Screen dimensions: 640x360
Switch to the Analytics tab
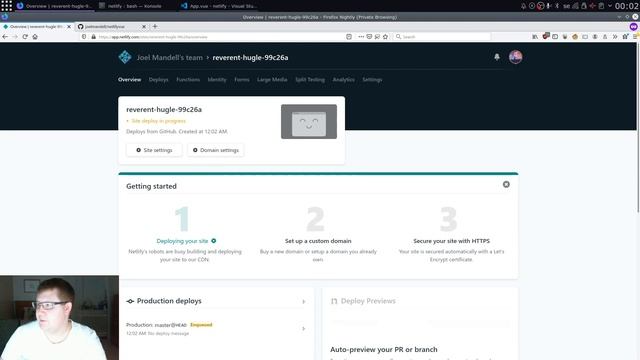tap(344, 80)
